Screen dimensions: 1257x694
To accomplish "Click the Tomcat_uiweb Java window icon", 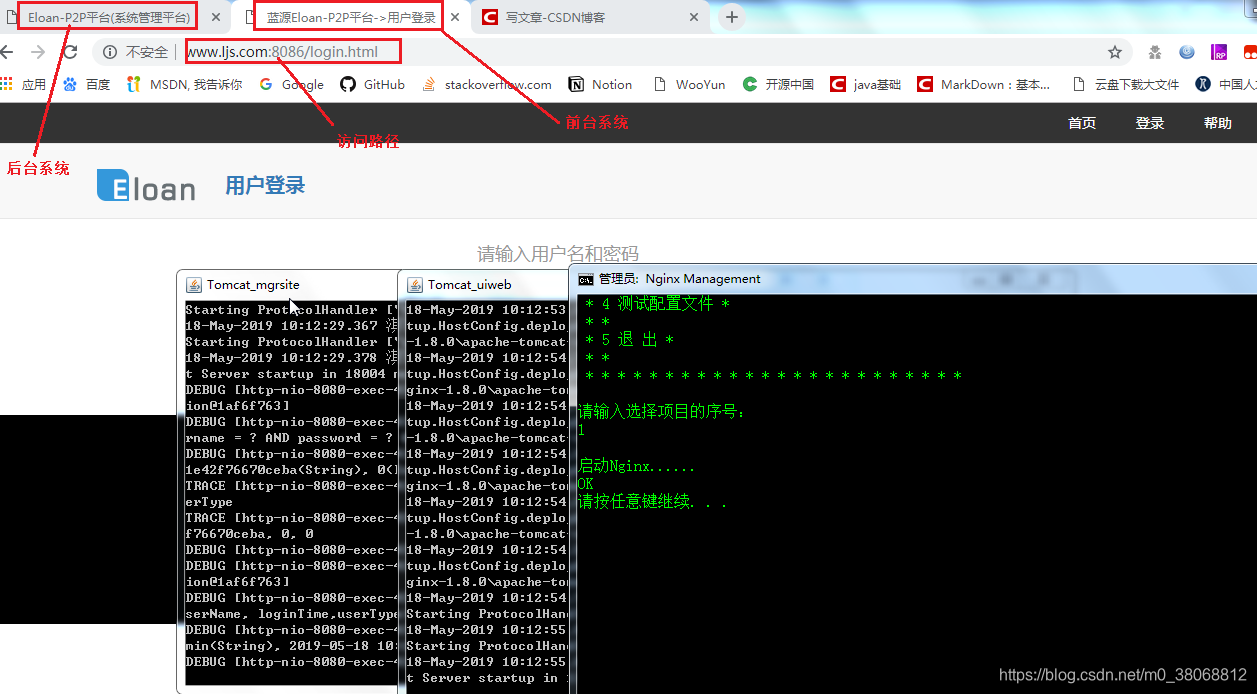I will click(x=414, y=285).
